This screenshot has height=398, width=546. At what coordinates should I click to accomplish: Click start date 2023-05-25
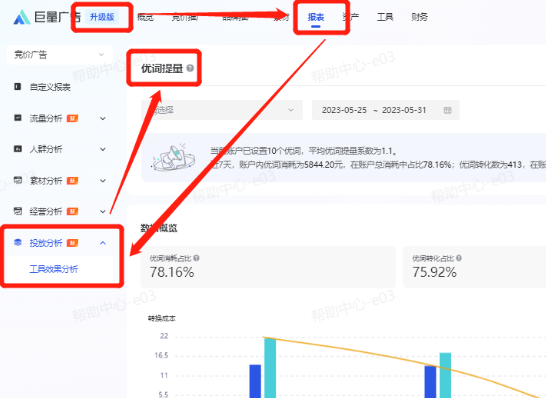344,110
